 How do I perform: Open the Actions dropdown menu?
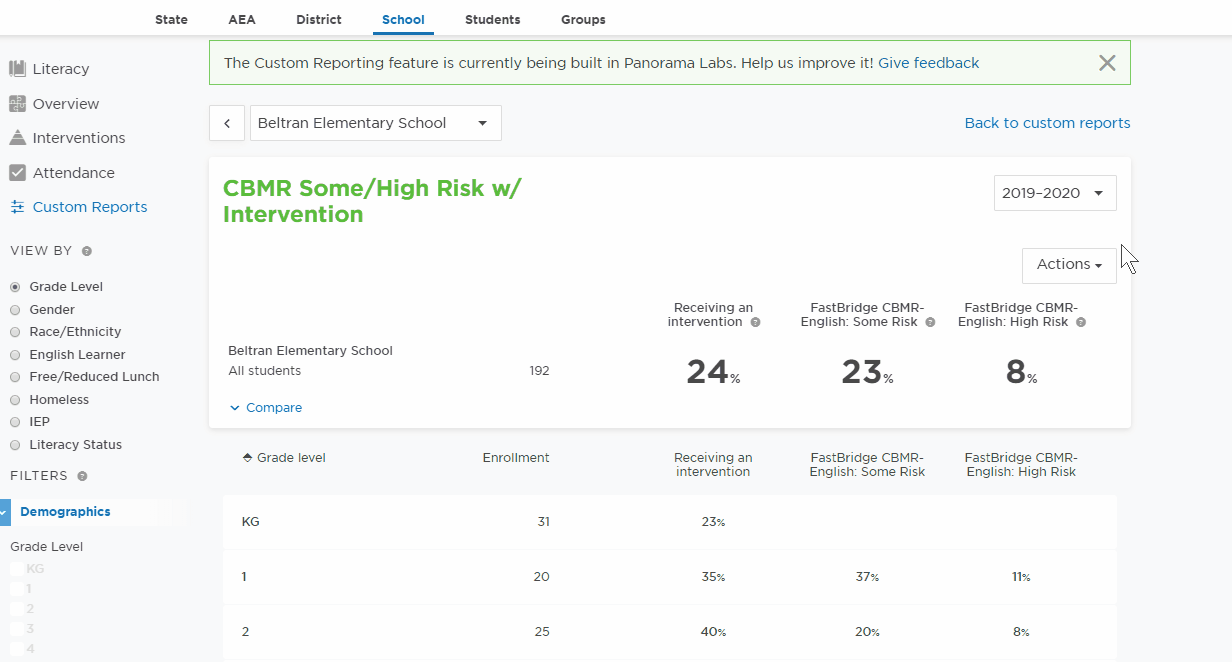[1069, 265]
